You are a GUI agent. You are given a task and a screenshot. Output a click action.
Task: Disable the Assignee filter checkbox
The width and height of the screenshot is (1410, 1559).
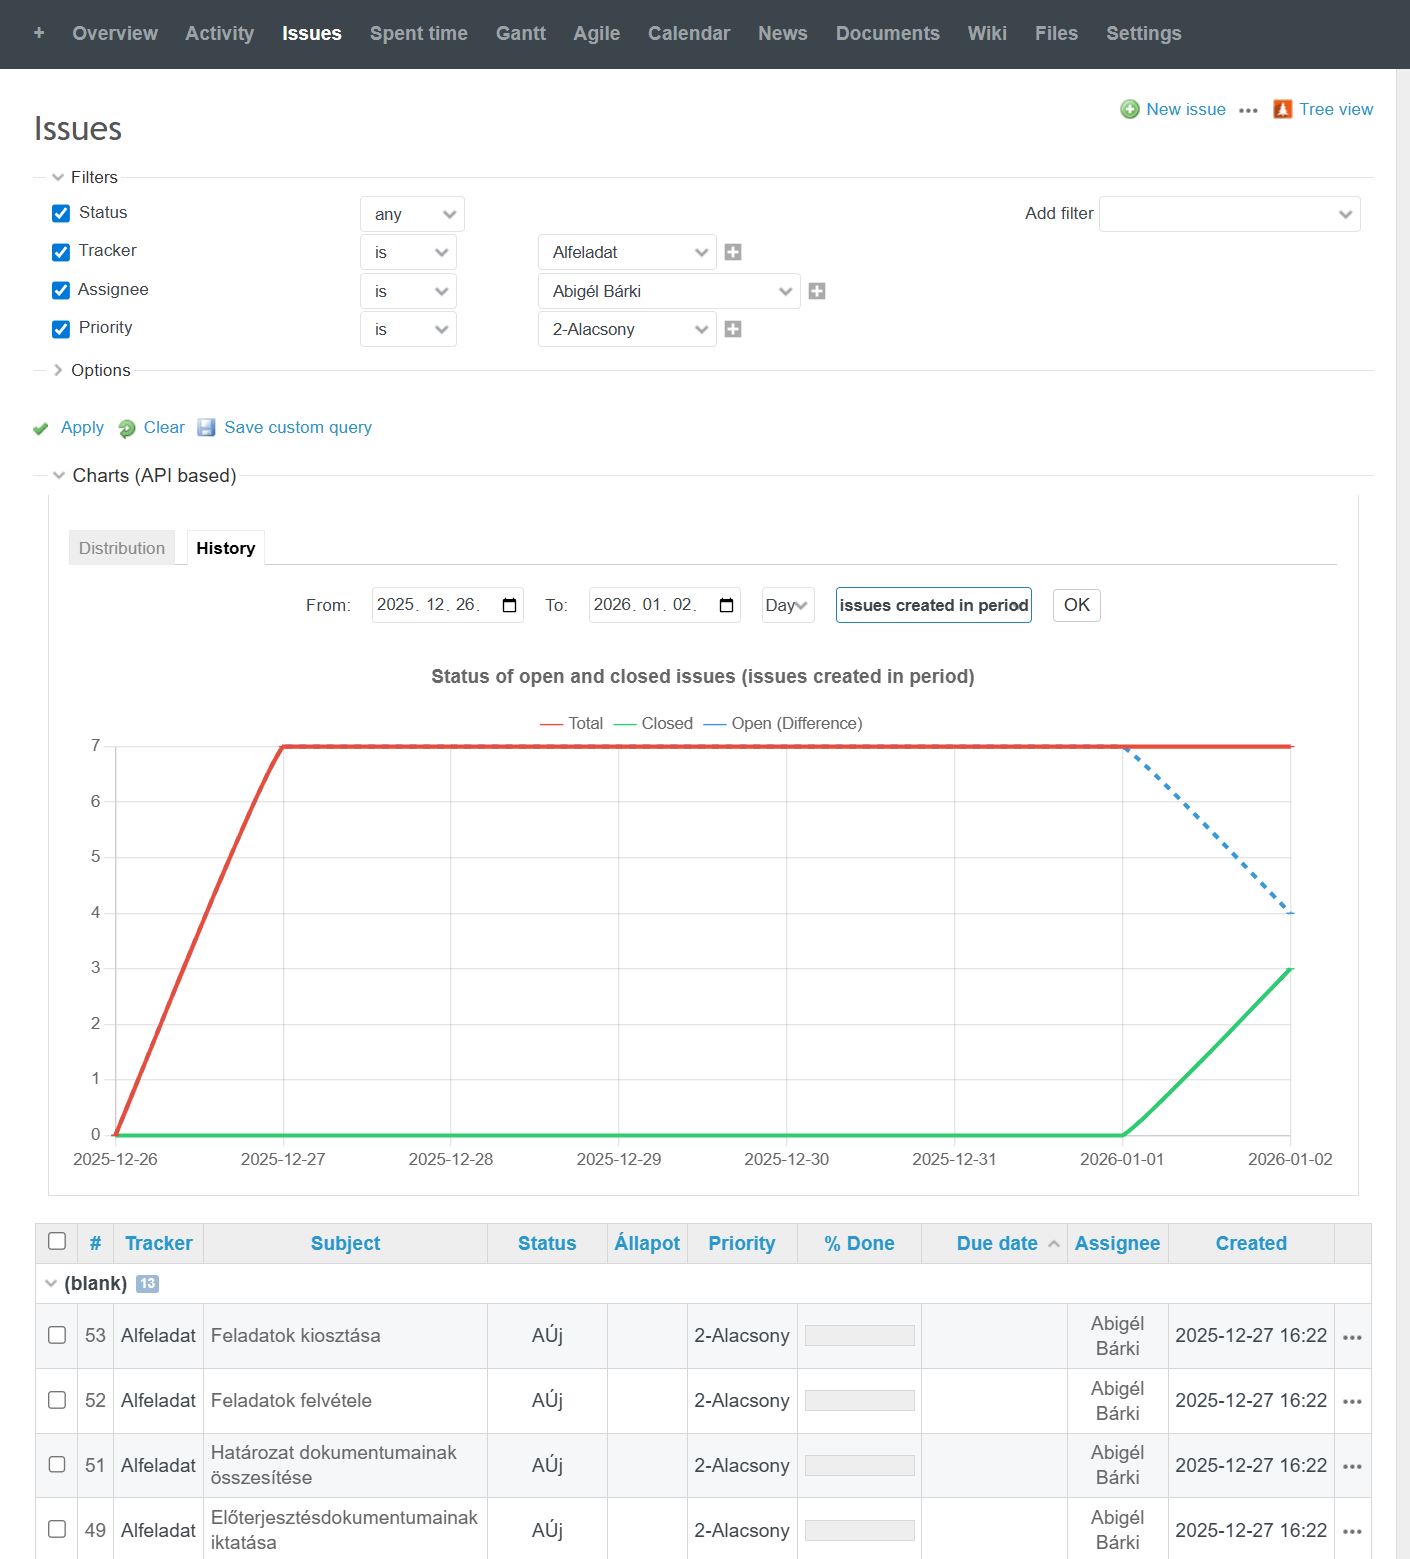[x=61, y=290]
